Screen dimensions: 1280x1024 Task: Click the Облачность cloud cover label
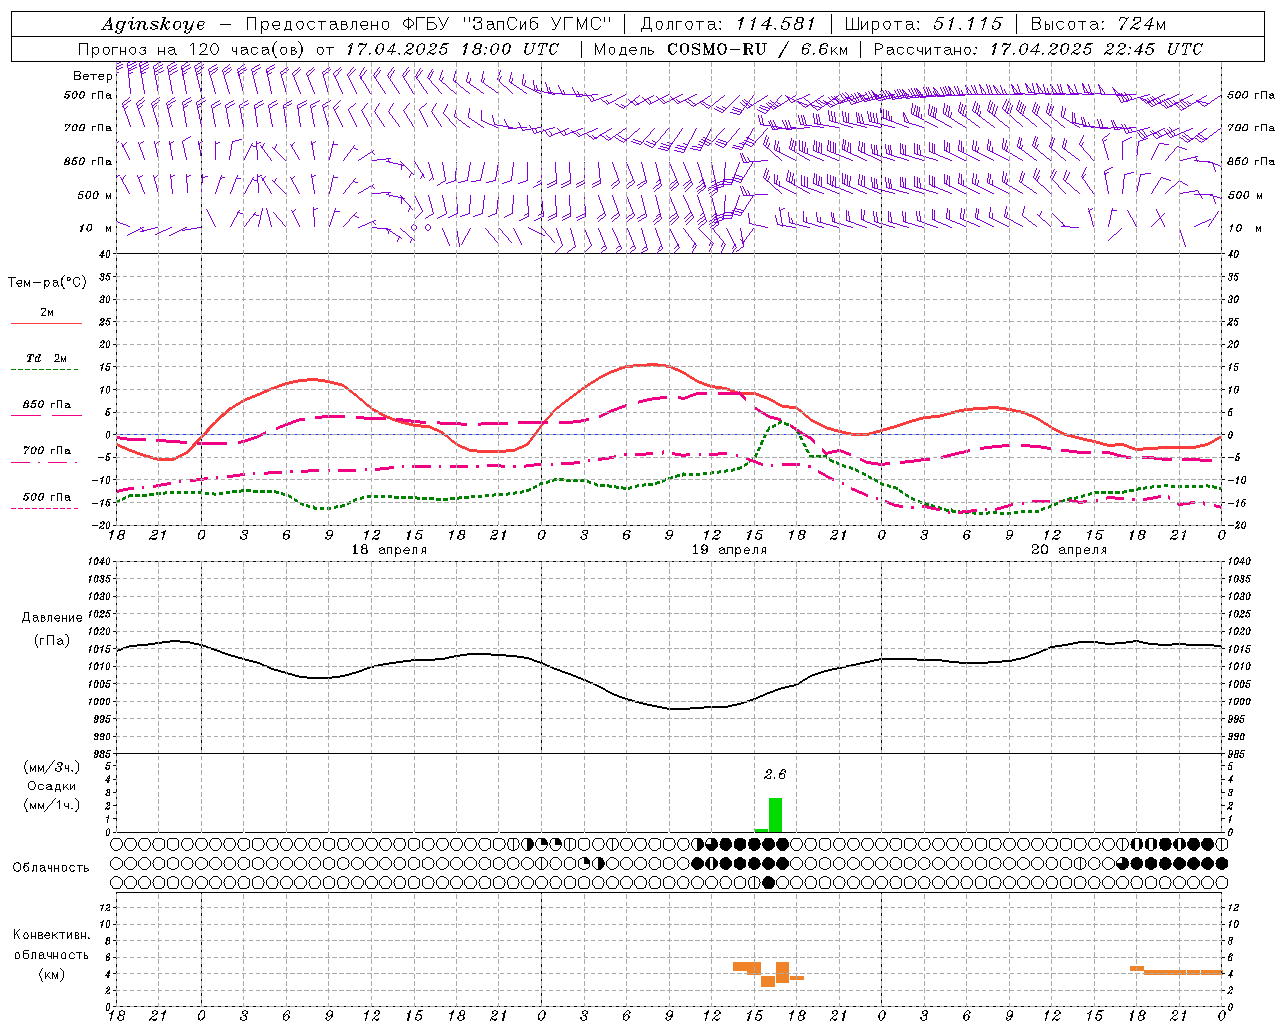tap(51, 868)
